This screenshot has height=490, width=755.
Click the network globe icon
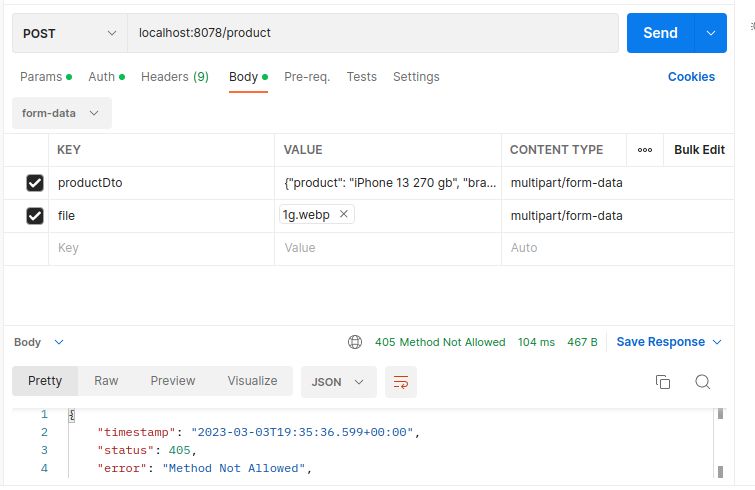355,342
